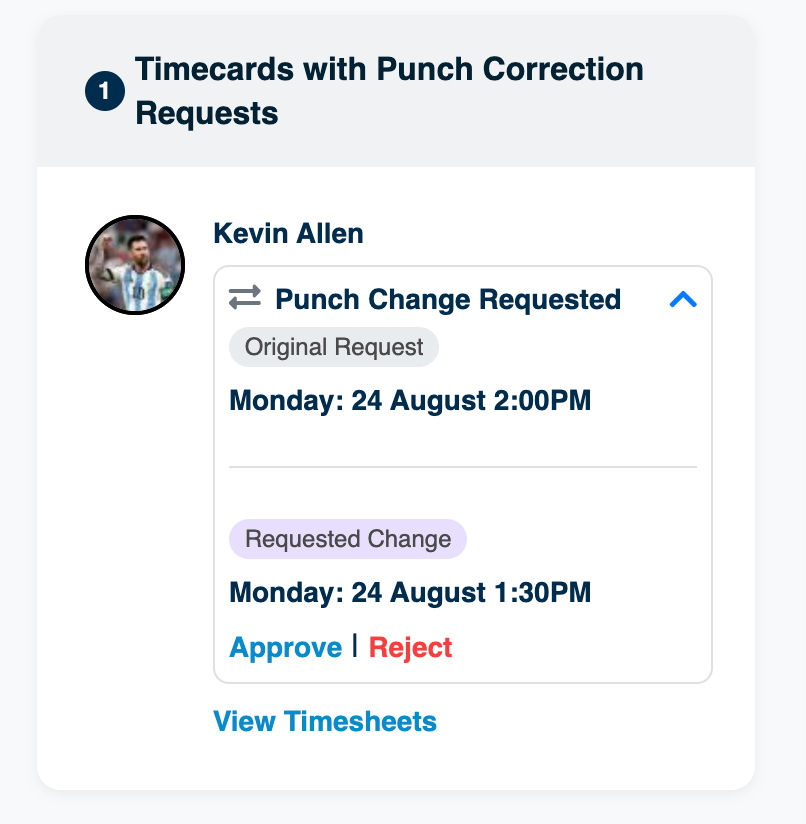Click blank space beside View Timesheets
Image resolution: width=806 pixels, height=824 pixels.
578,721
